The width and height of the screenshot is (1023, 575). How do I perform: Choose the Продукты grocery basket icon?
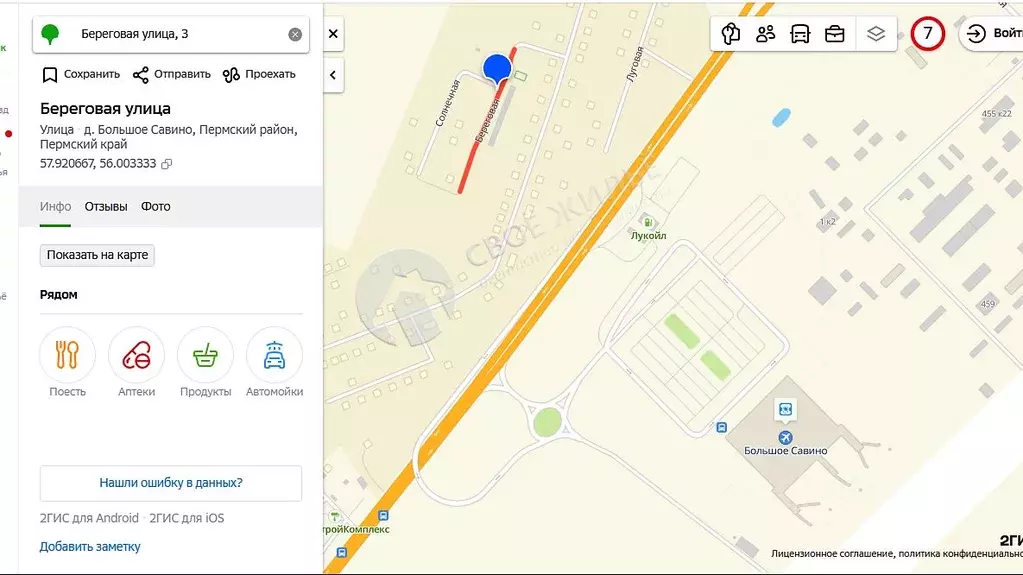click(205, 355)
